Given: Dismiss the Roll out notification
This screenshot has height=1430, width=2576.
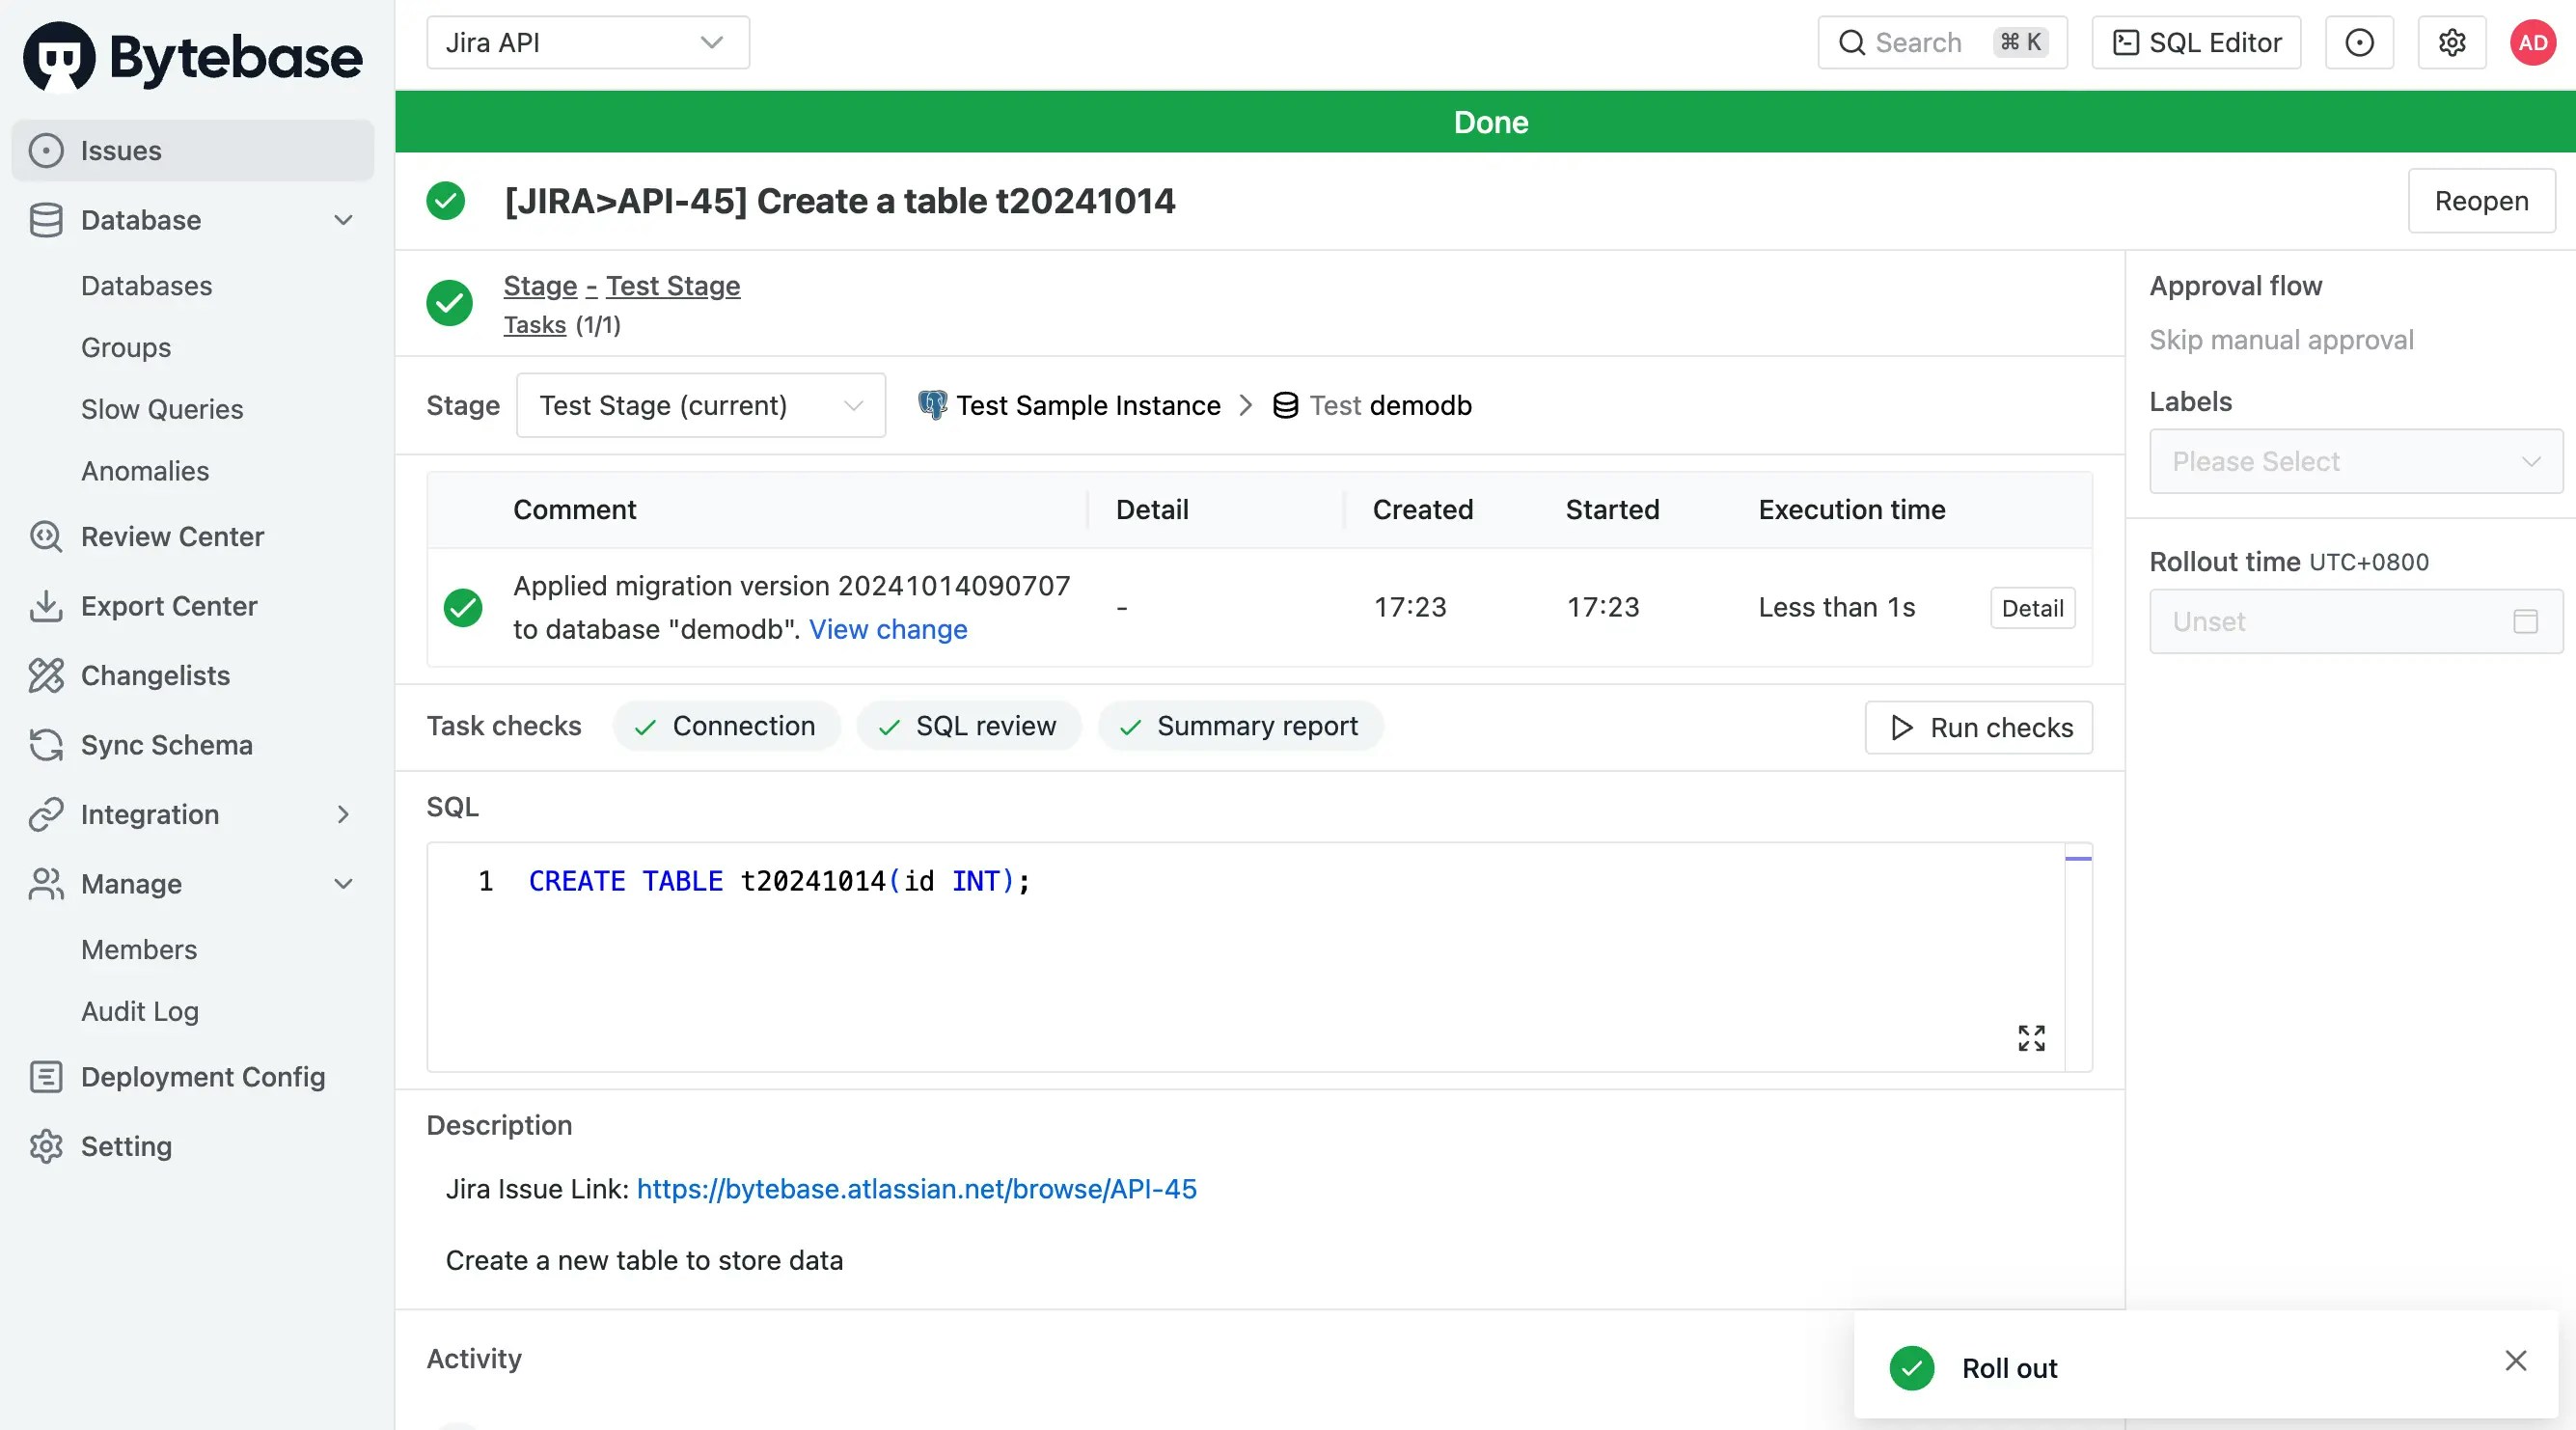Looking at the screenshot, I should (2516, 1360).
